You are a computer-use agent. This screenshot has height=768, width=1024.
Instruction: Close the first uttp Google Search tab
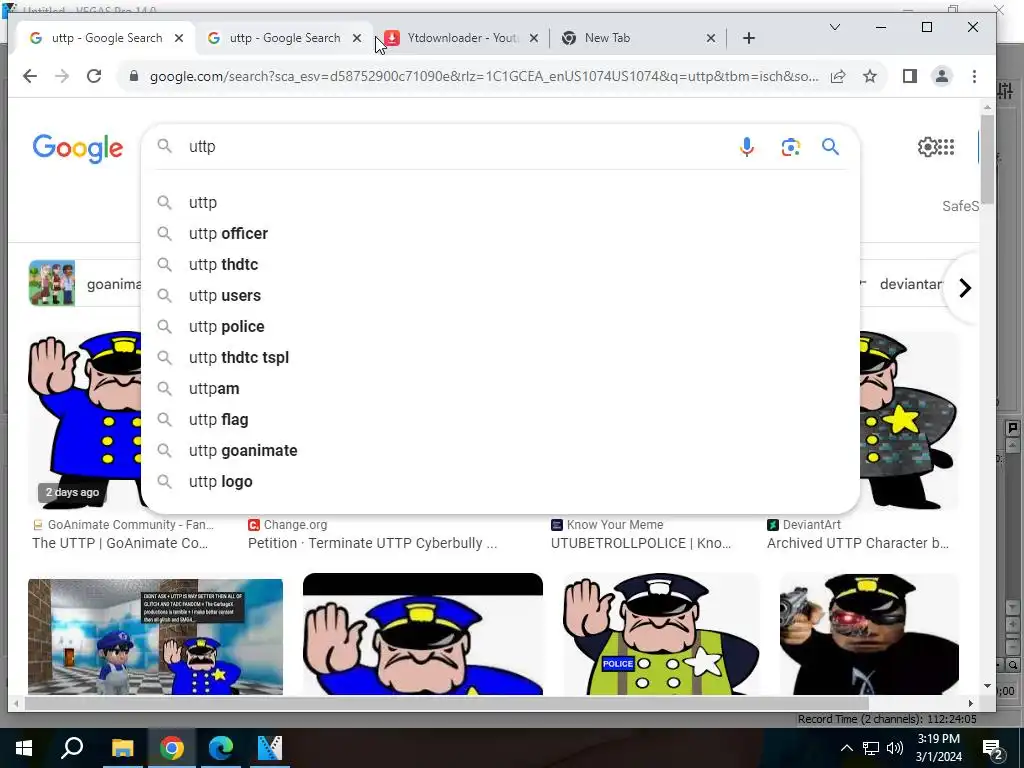pos(179,39)
